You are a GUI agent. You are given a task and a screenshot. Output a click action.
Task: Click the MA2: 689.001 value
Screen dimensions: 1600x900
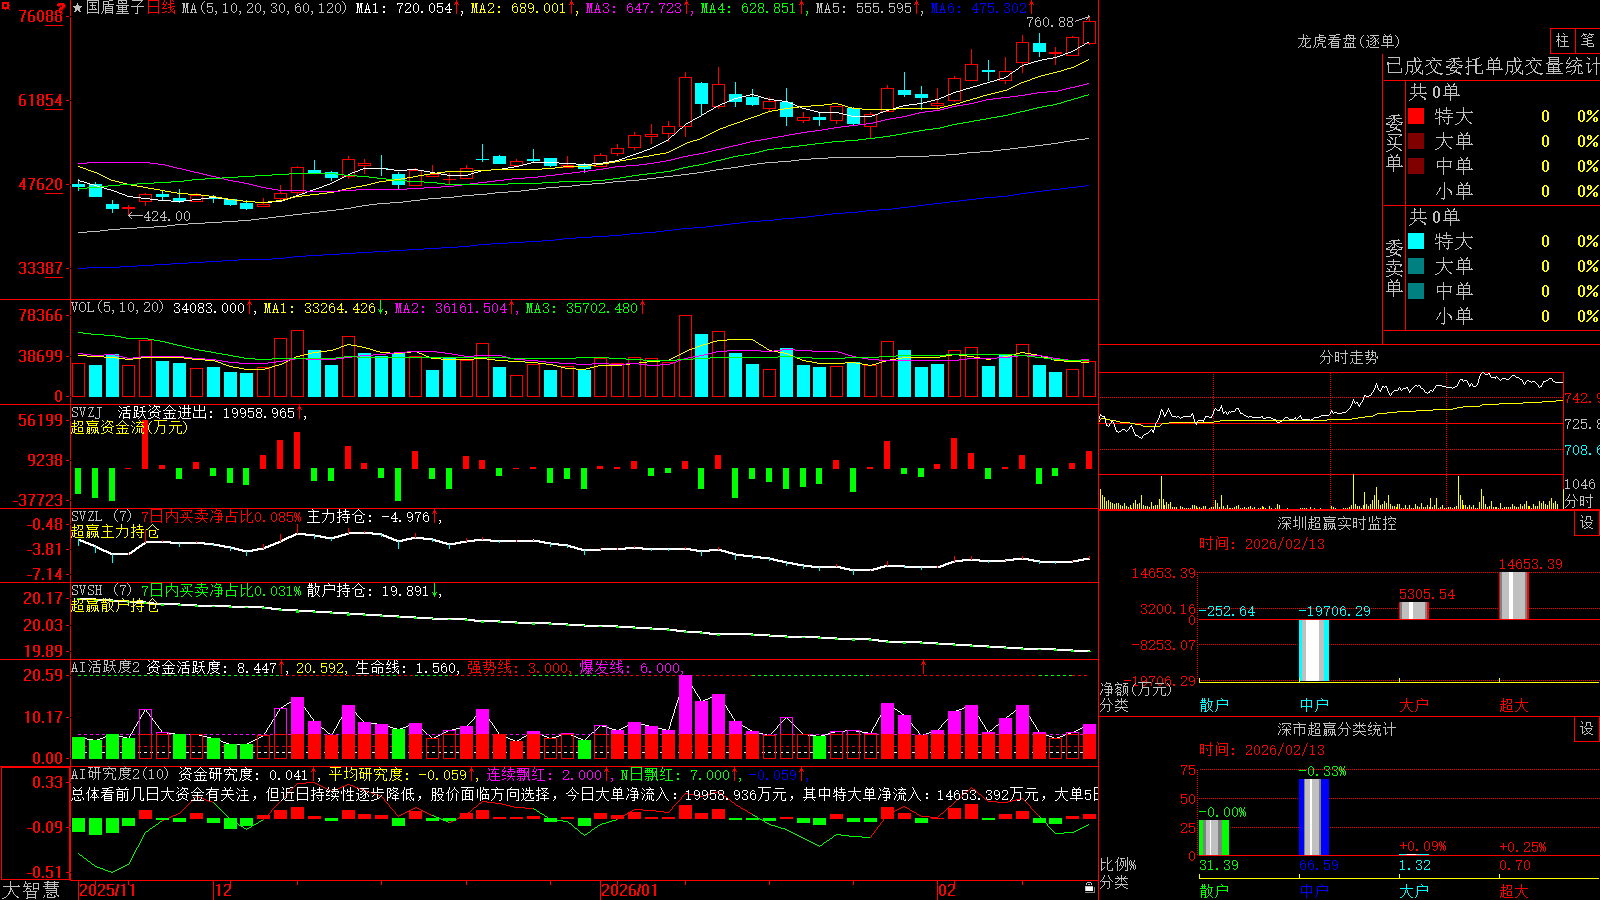tap(518, 8)
